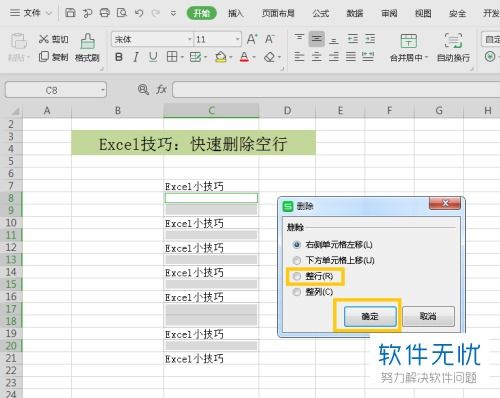Open the 文件 menu dropdown arrow
The image size is (500, 398).
[x=49, y=13]
